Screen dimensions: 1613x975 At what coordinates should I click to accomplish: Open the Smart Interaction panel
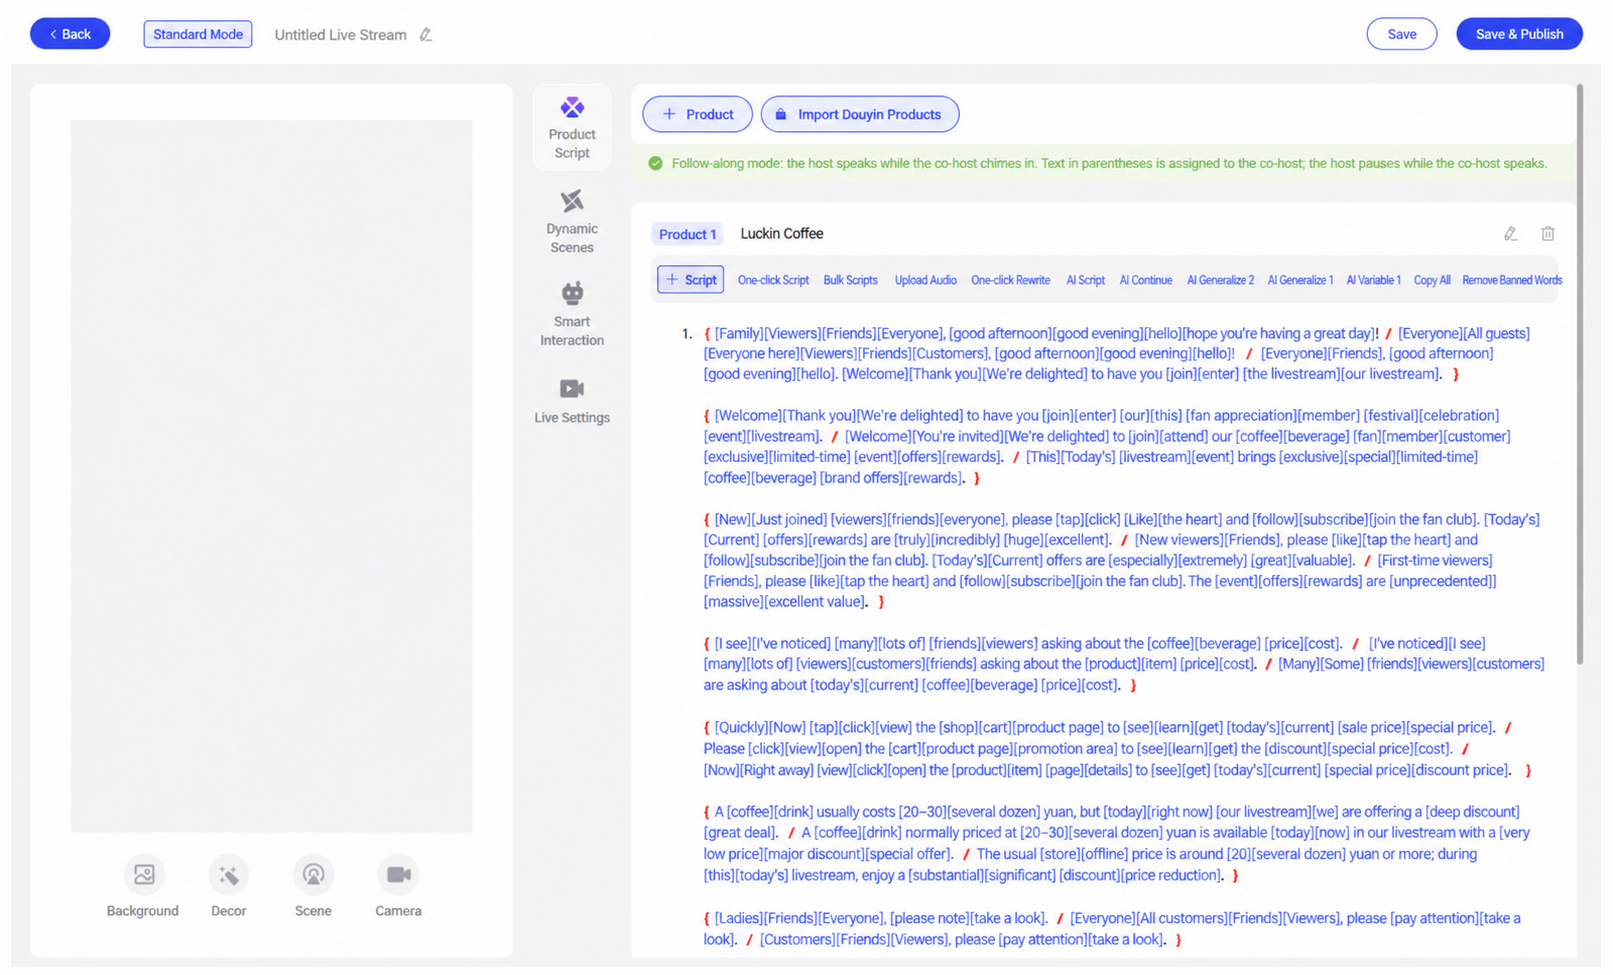[571, 315]
